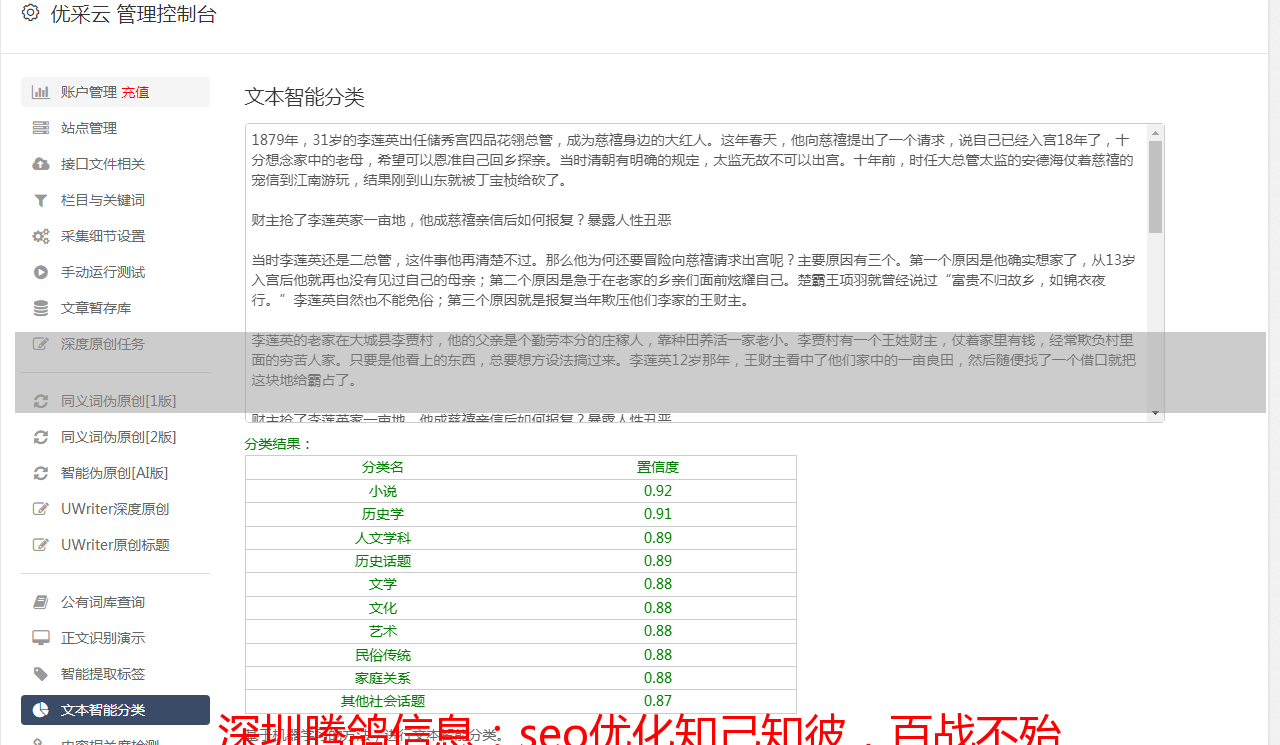The width and height of the screenshot is (1280, 745).
Task: Click the refresh icon for 同义词伪原创[2版]
Action: (41, 437)
